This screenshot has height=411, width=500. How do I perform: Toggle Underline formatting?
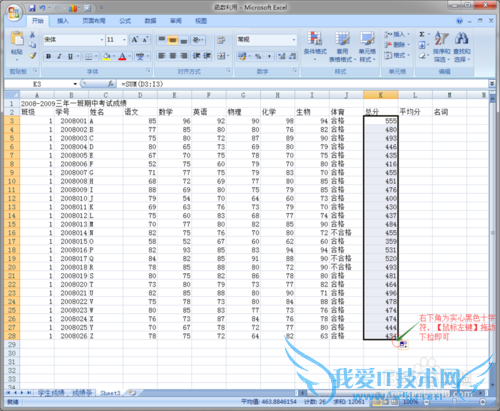point(70,56)
